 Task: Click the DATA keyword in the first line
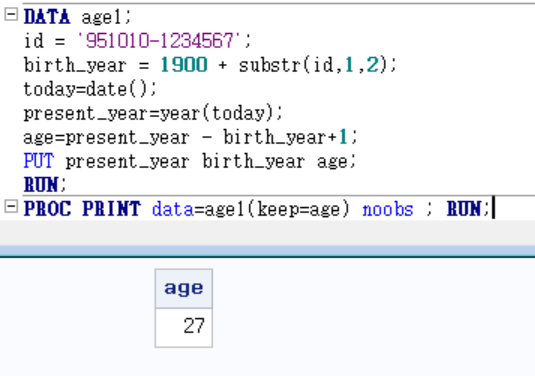coord(47,17)
